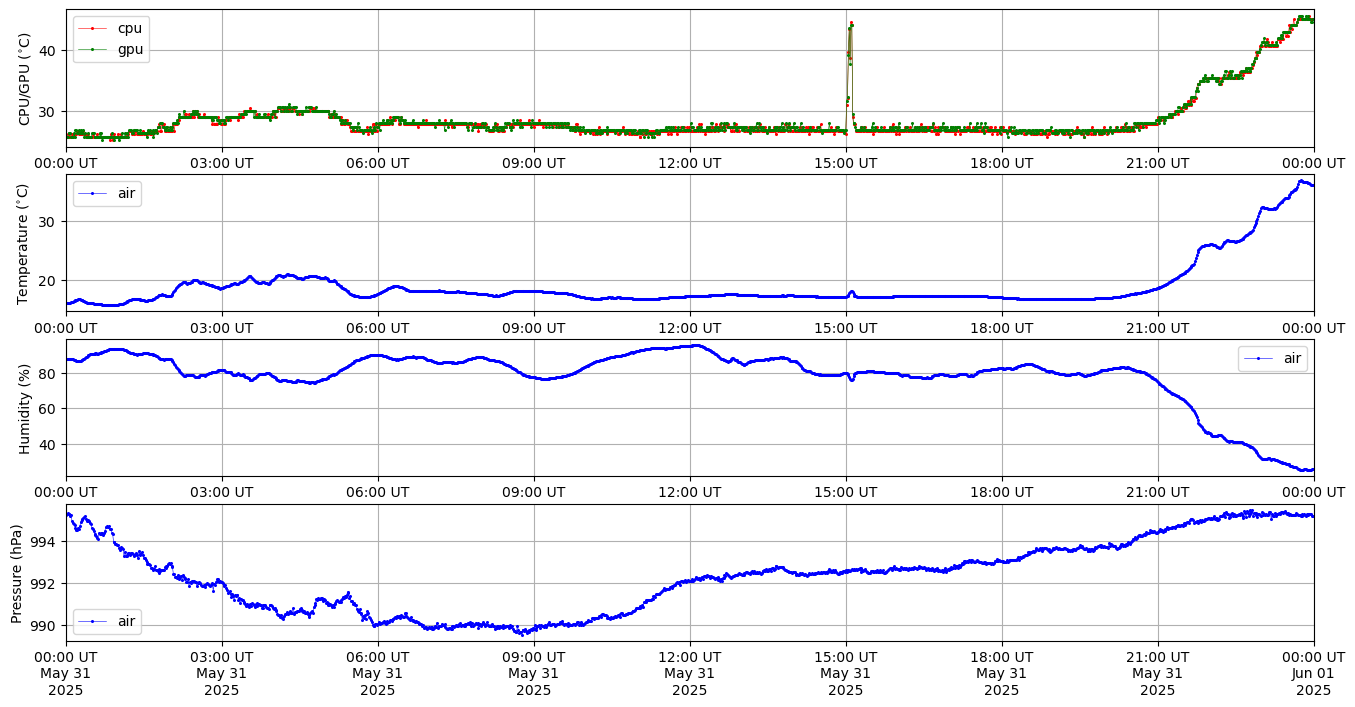Click 21:00 UT label under CPU/GPU plot

(x=1158, y=162)
